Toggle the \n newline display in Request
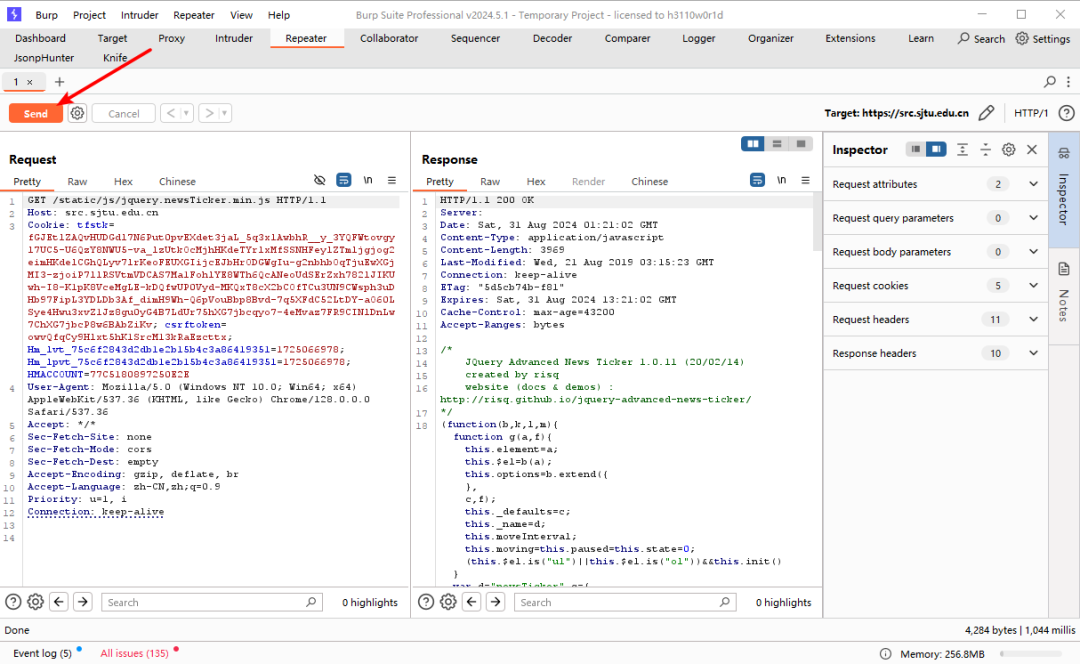1080x664 pixels. point(368,180)
